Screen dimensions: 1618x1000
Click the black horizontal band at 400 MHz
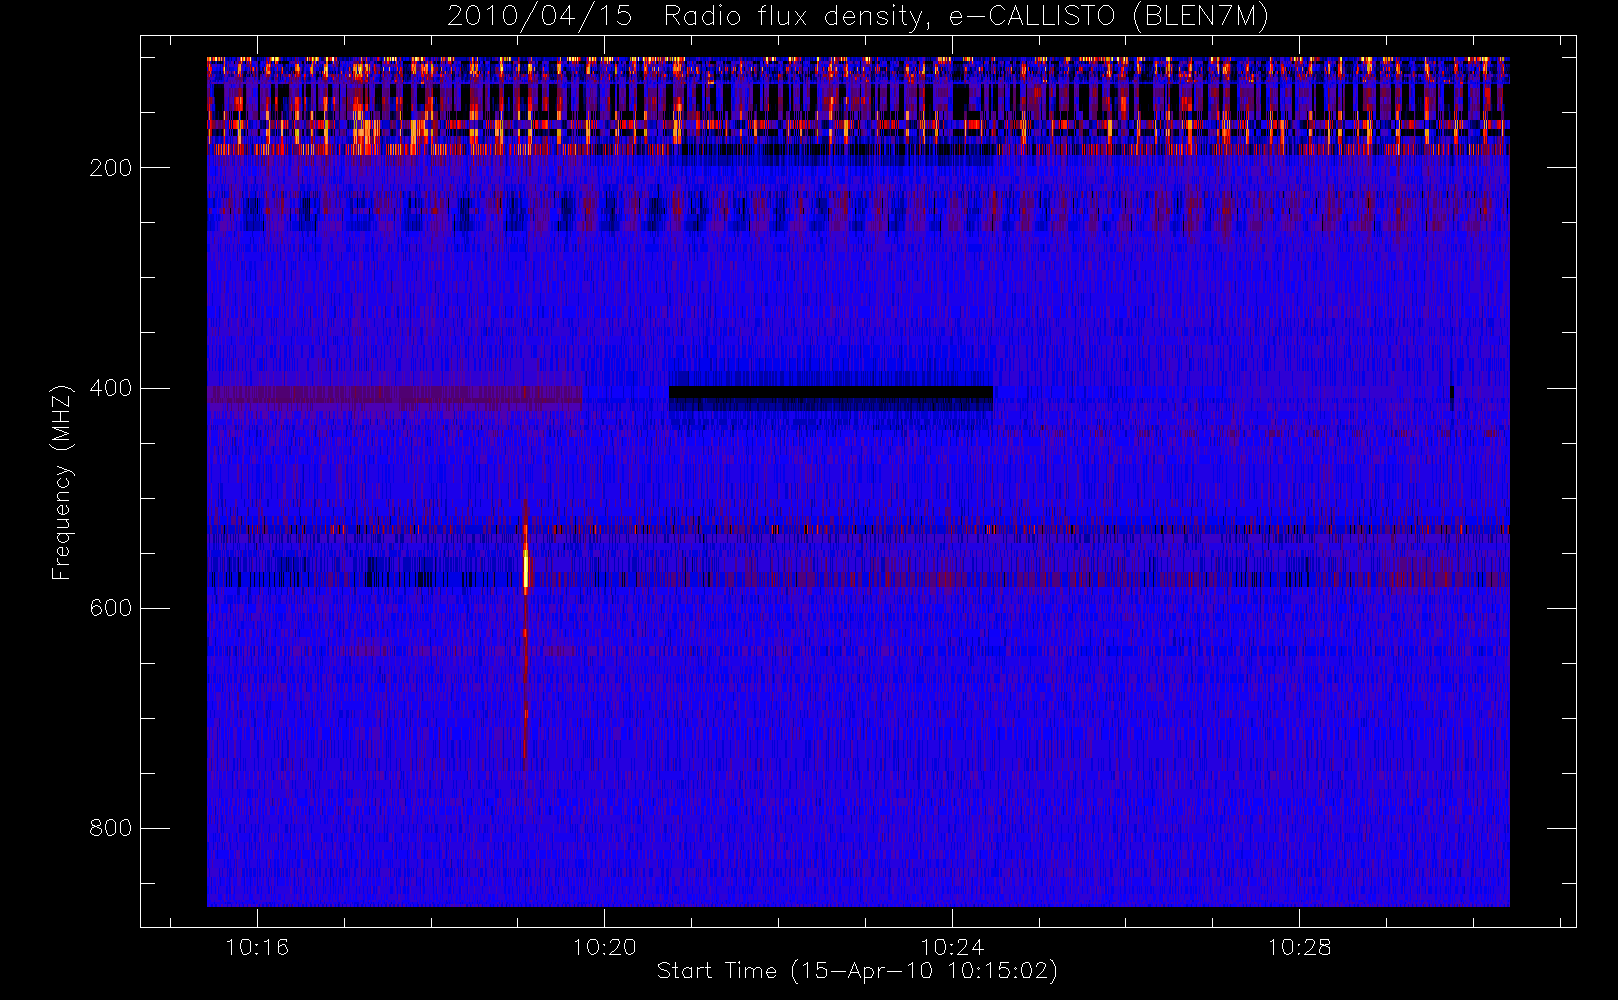coord(831,393)
